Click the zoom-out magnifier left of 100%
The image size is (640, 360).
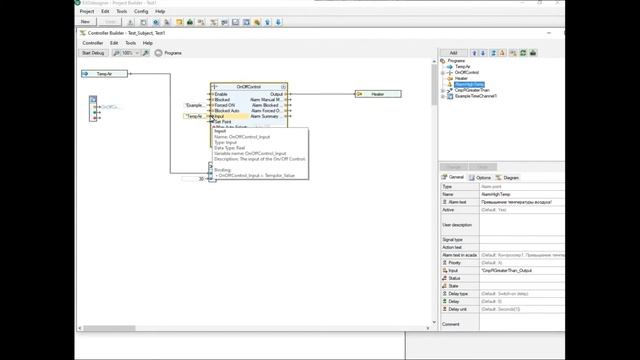(117, 53)
